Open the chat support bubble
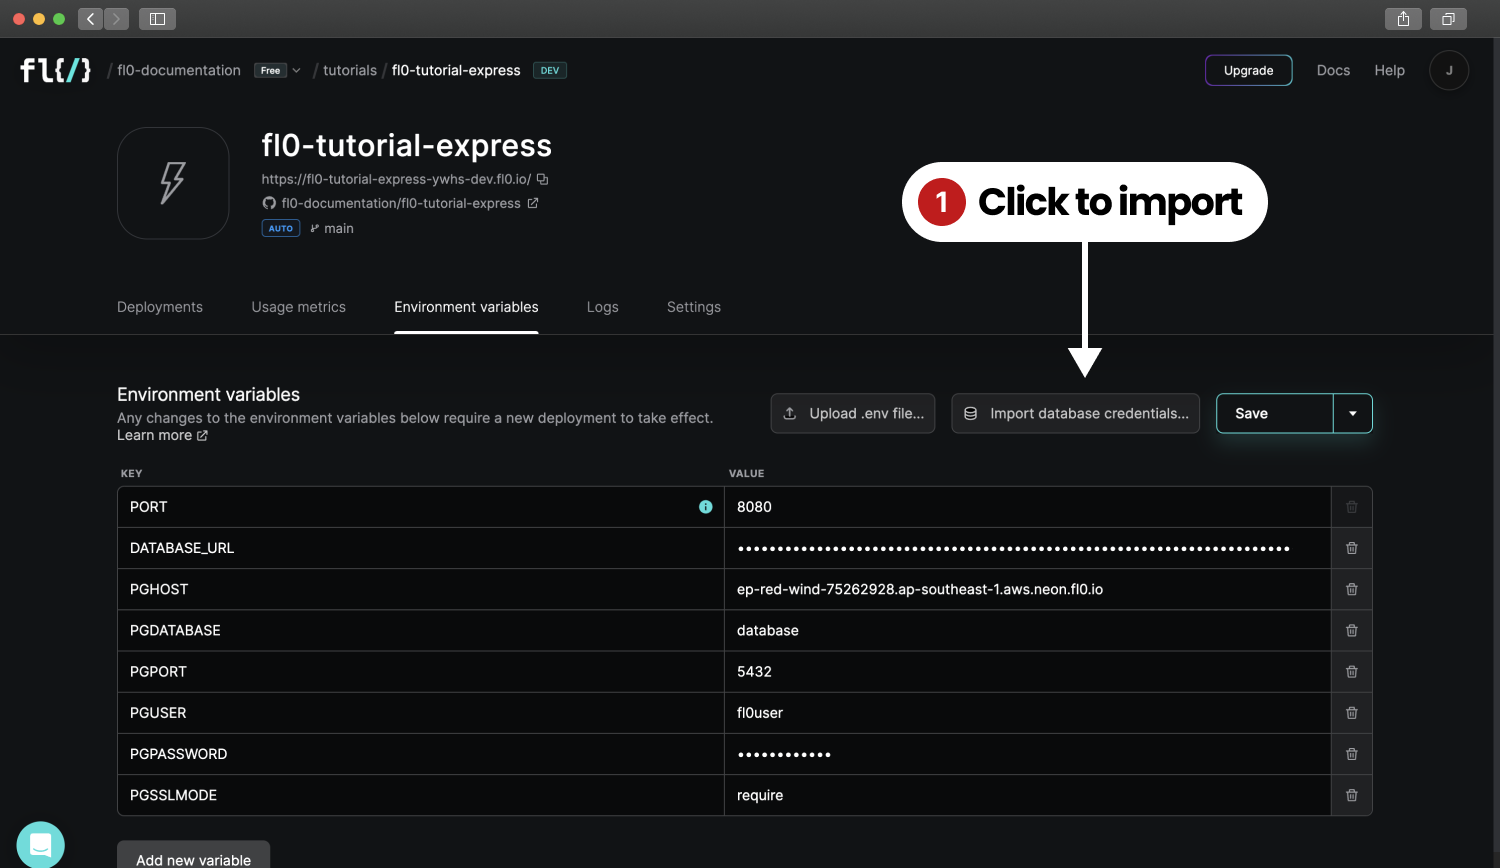The image size is (1500, 868). [41, 844]
